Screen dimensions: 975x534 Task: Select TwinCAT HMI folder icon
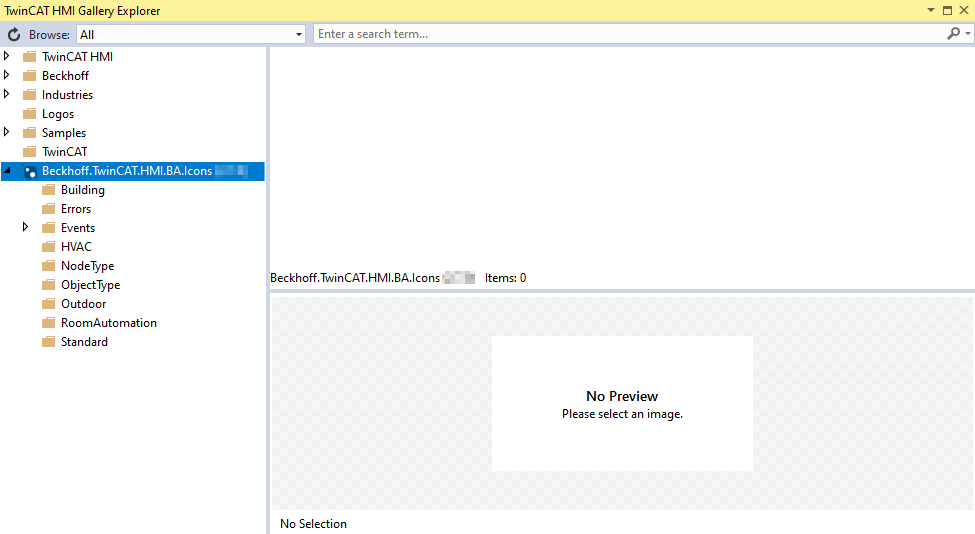point(29,57)
